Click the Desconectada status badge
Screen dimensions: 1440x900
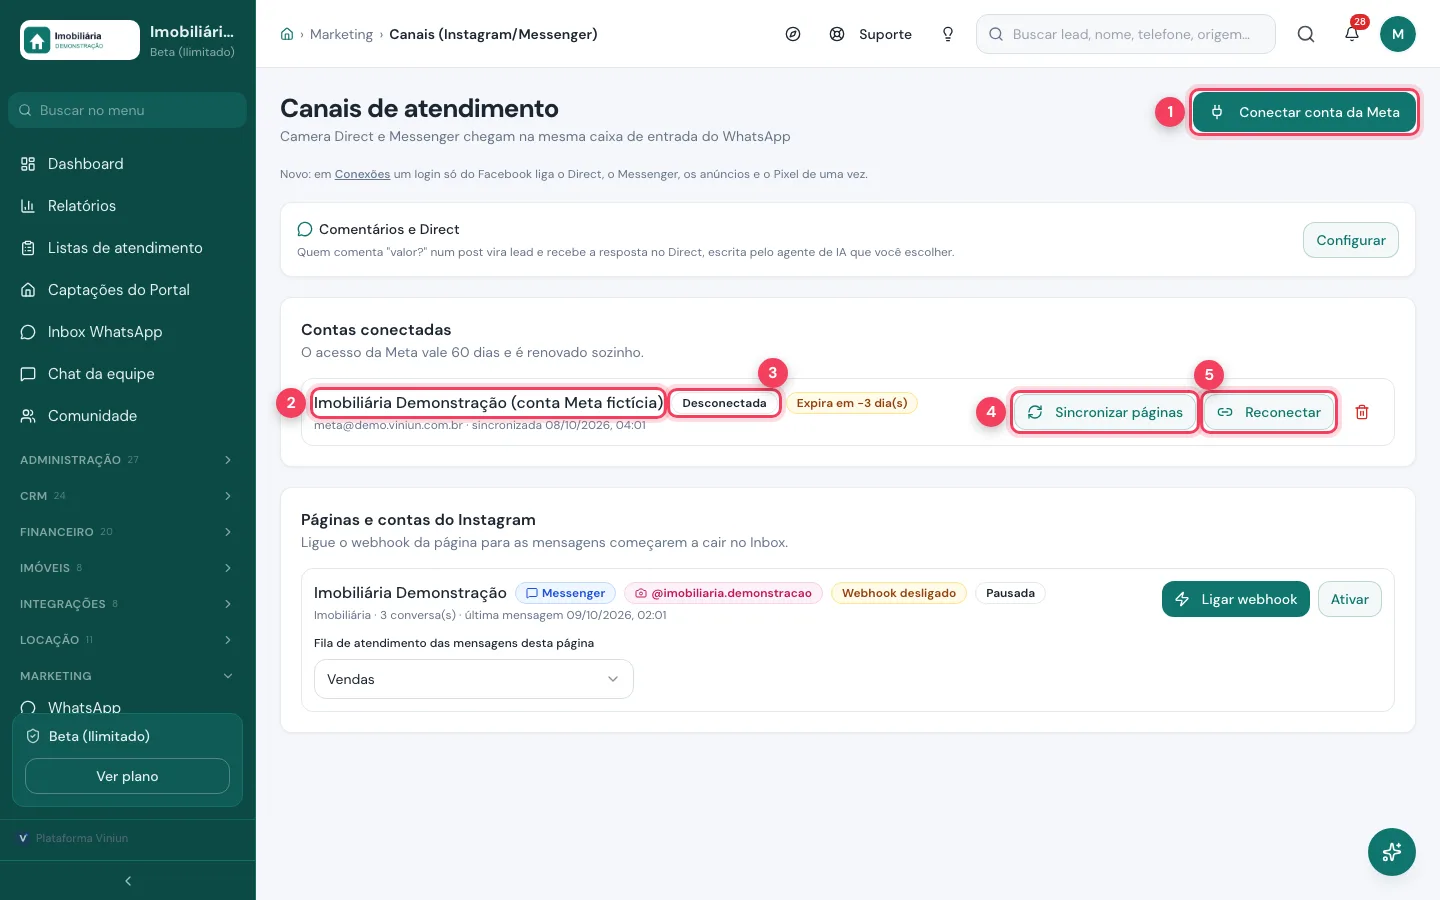[725, 403]
